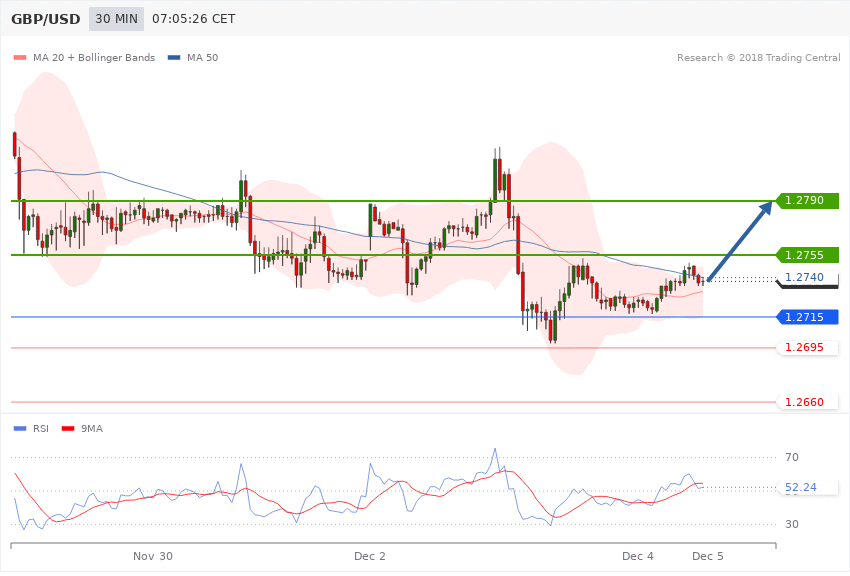Click the 1.2740 current price label

808,277
